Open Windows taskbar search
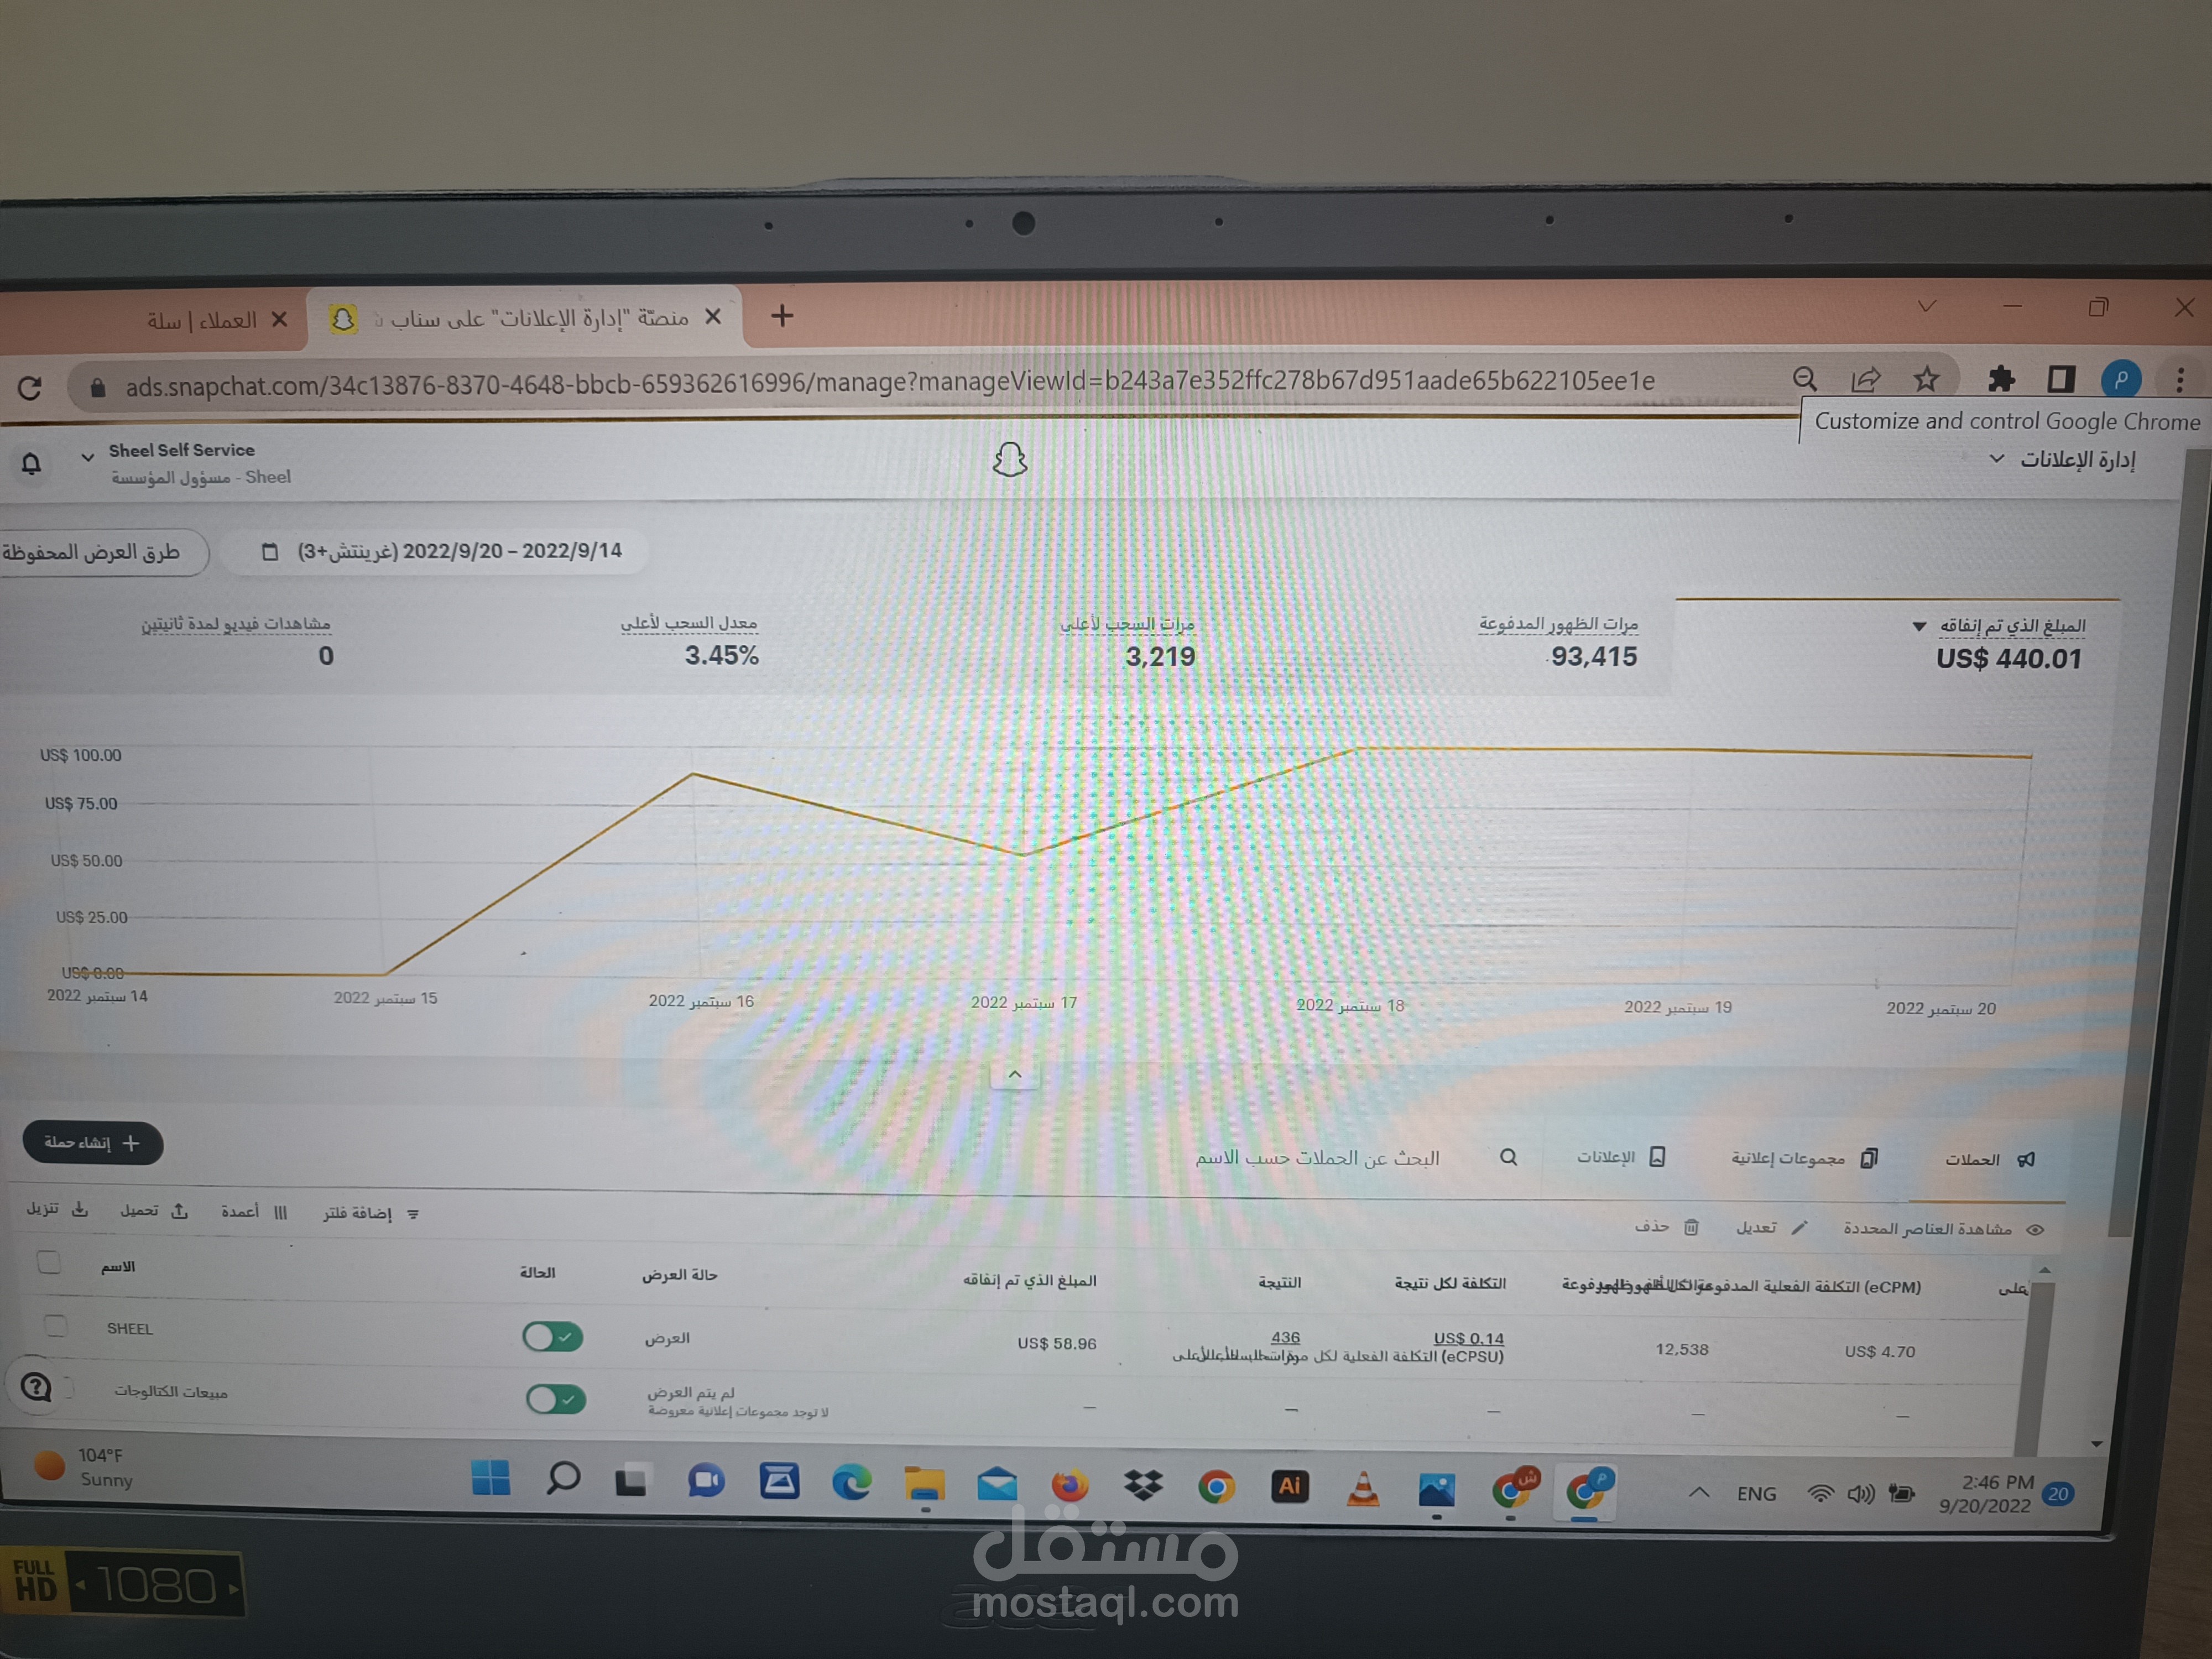 point(563,1477)
